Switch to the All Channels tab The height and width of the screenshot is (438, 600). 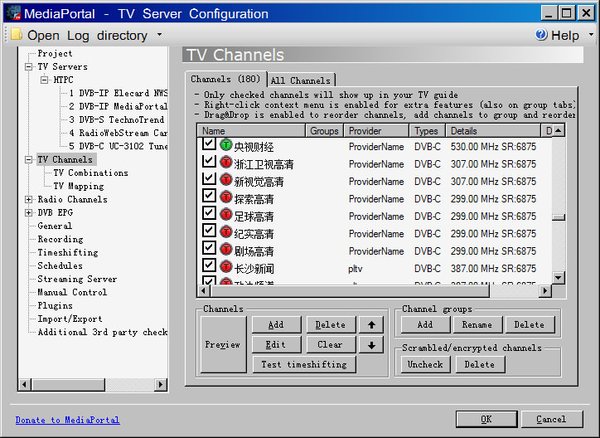pyautogui.click(x=300, y=80)
